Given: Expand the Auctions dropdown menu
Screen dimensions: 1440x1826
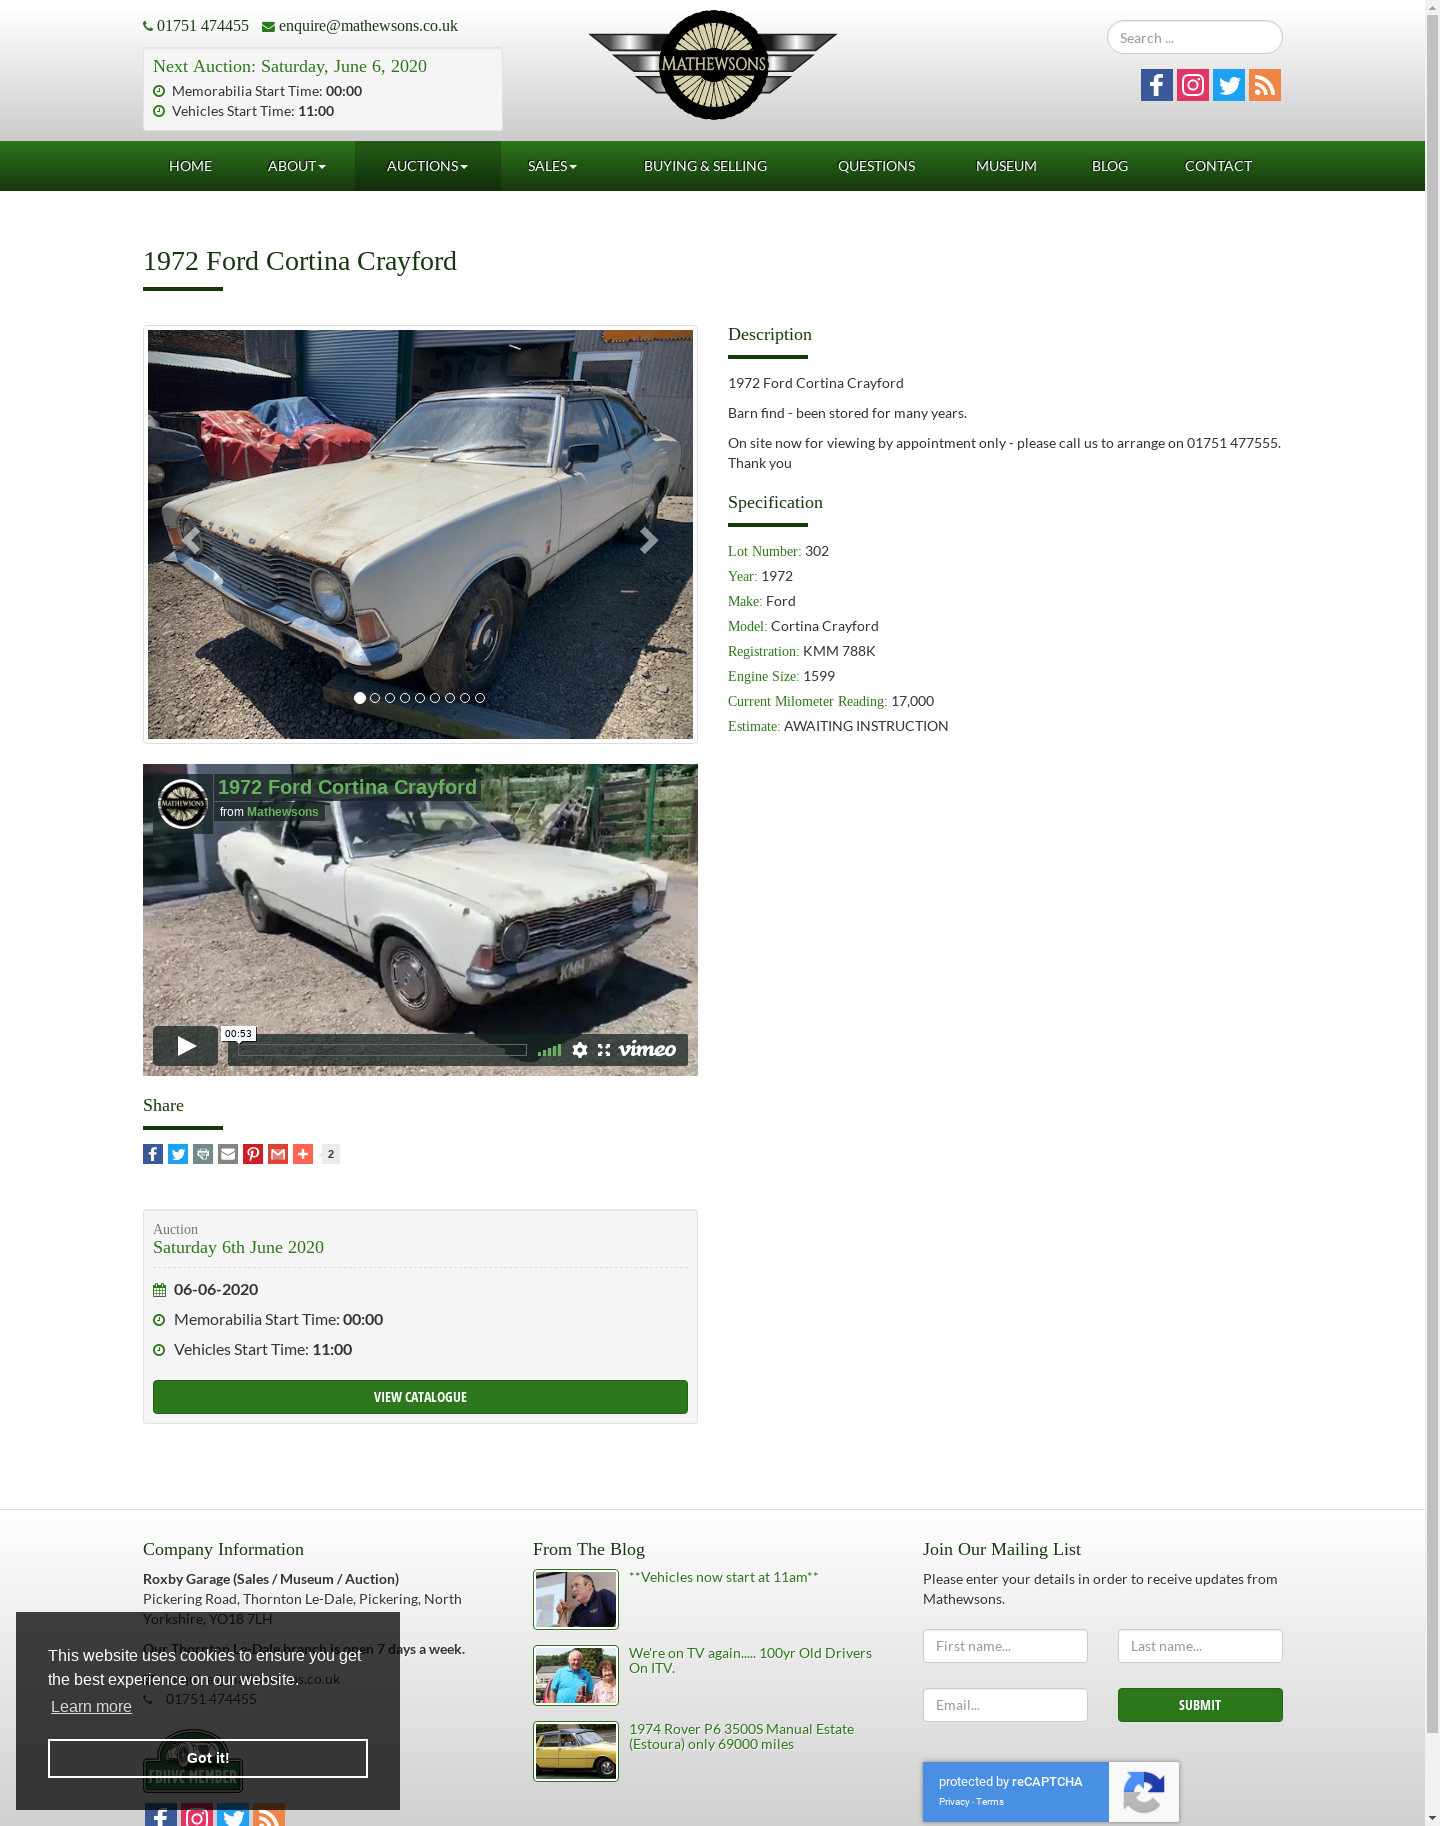Looking at the screenshot, I should [x=428, y=166].
